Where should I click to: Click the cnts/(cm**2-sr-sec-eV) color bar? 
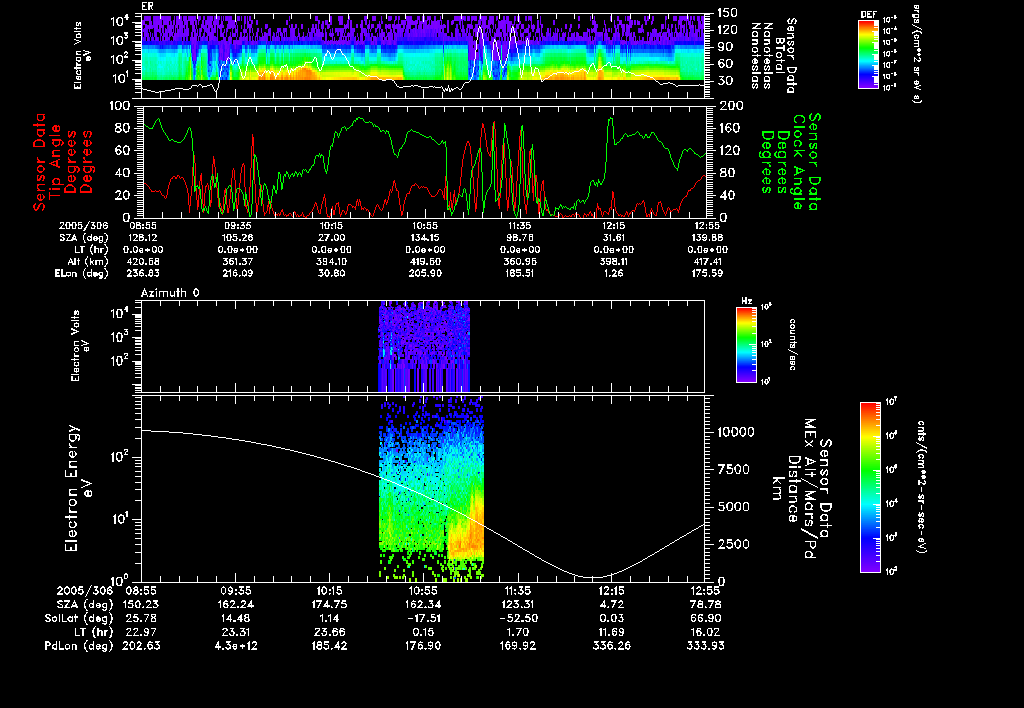[x=869, y=487]
